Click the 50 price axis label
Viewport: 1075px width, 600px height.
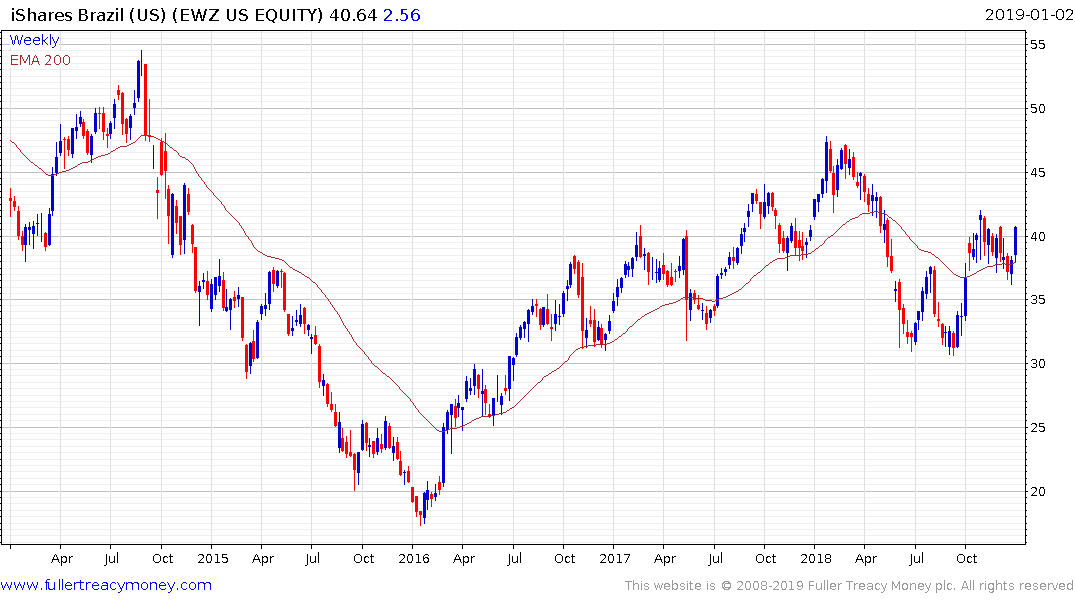click(x=1037, y=109)
